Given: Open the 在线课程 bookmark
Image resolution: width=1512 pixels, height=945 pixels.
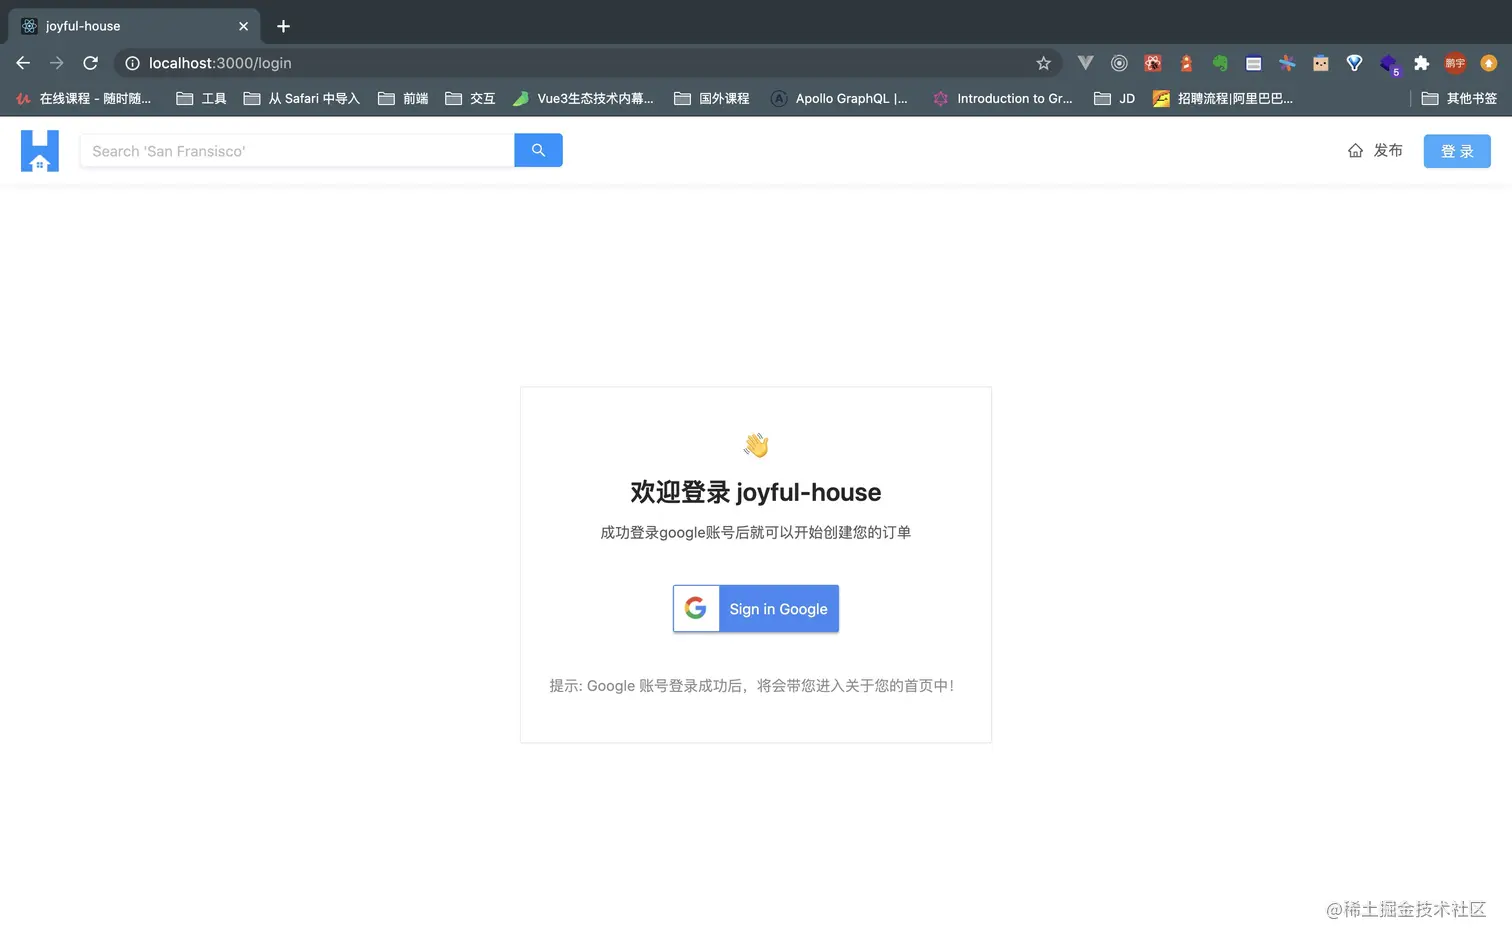Looking at the screenshot, I should point(83,98).
